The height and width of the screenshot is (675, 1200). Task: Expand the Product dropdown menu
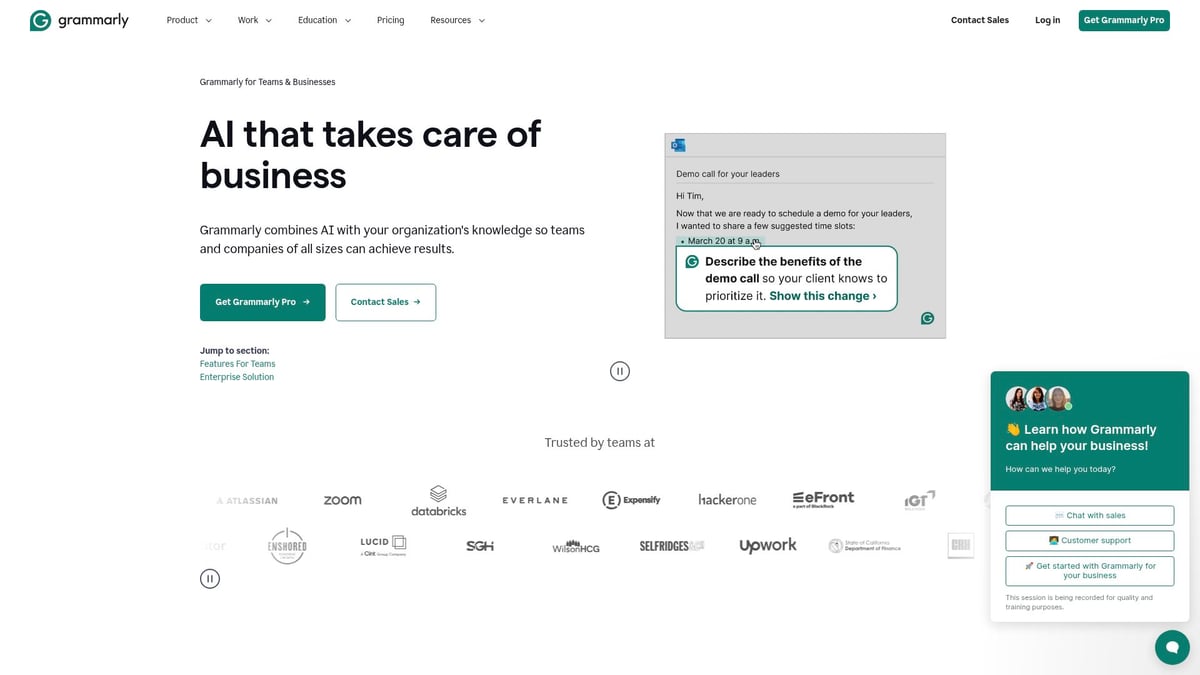[188, 19]
